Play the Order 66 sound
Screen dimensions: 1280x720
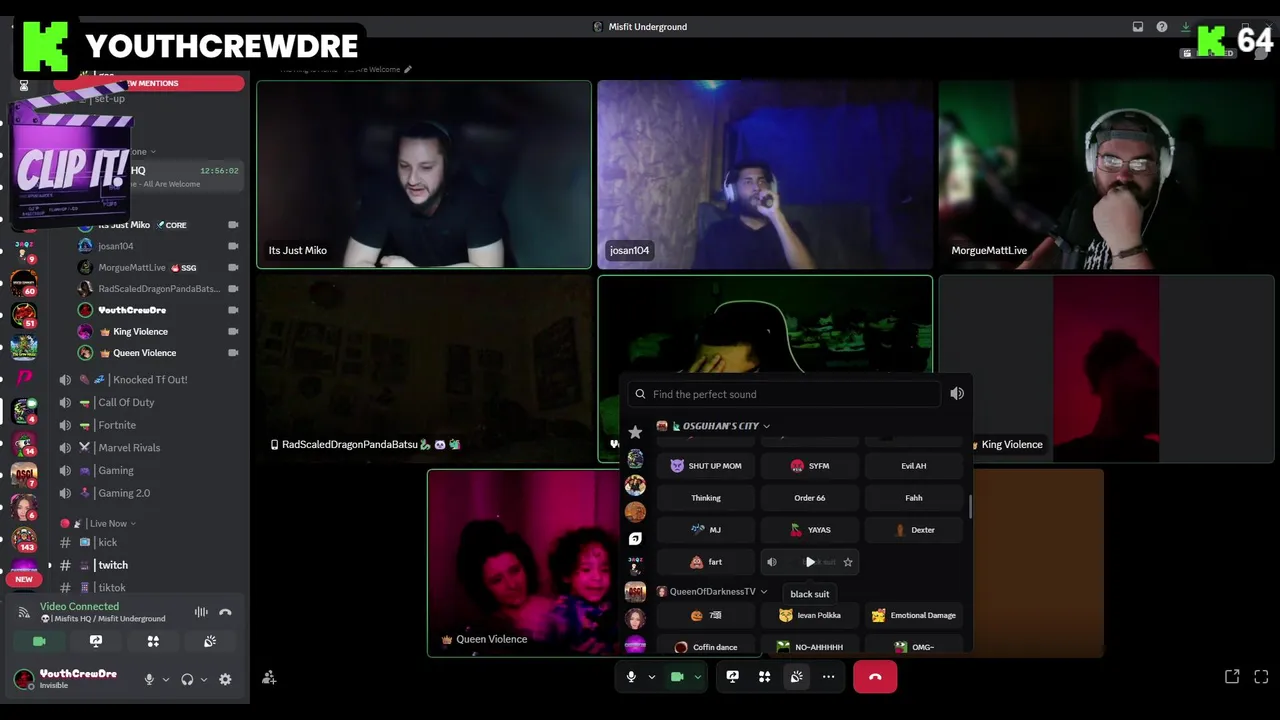point(810,498)
